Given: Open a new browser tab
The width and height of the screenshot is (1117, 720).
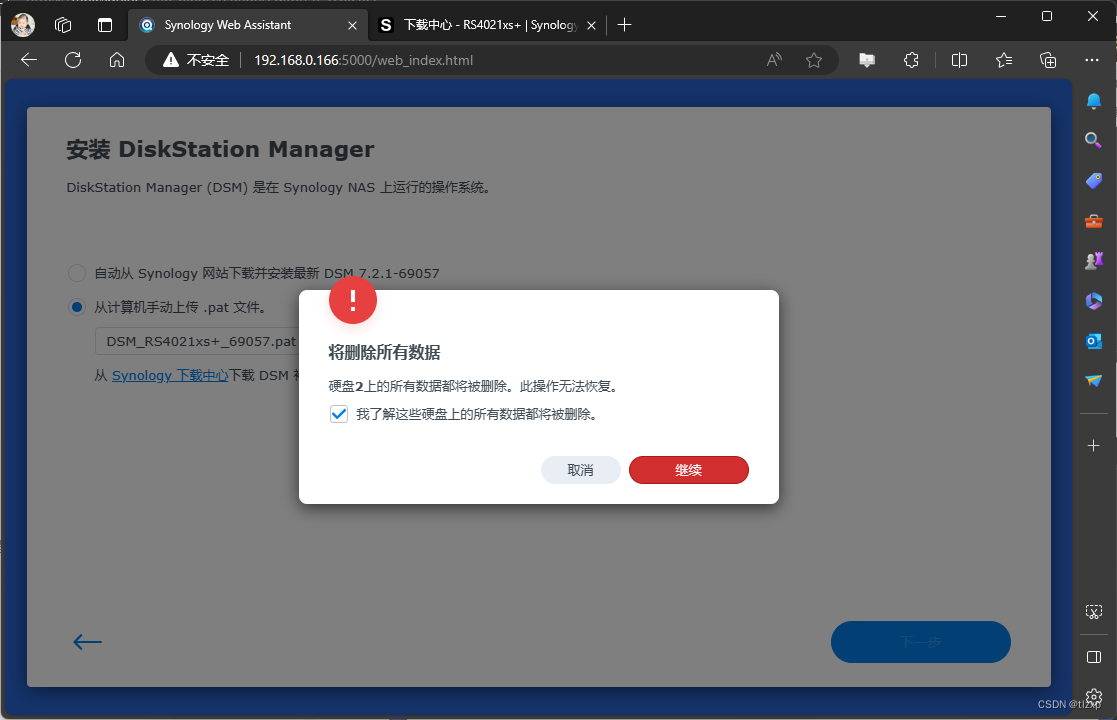Looking at the screenshot, I should [x=625, y=25].
